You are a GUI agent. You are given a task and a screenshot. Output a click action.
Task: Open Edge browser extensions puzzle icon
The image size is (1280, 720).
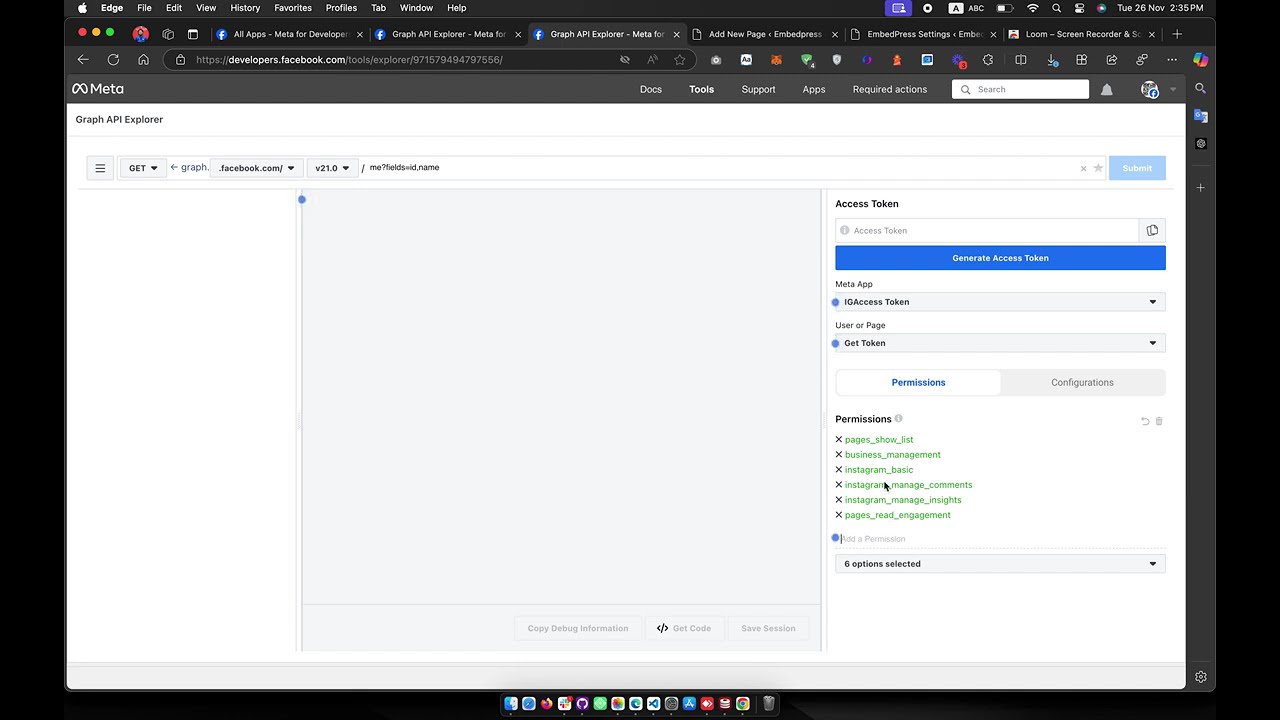[x=988, y=60]
